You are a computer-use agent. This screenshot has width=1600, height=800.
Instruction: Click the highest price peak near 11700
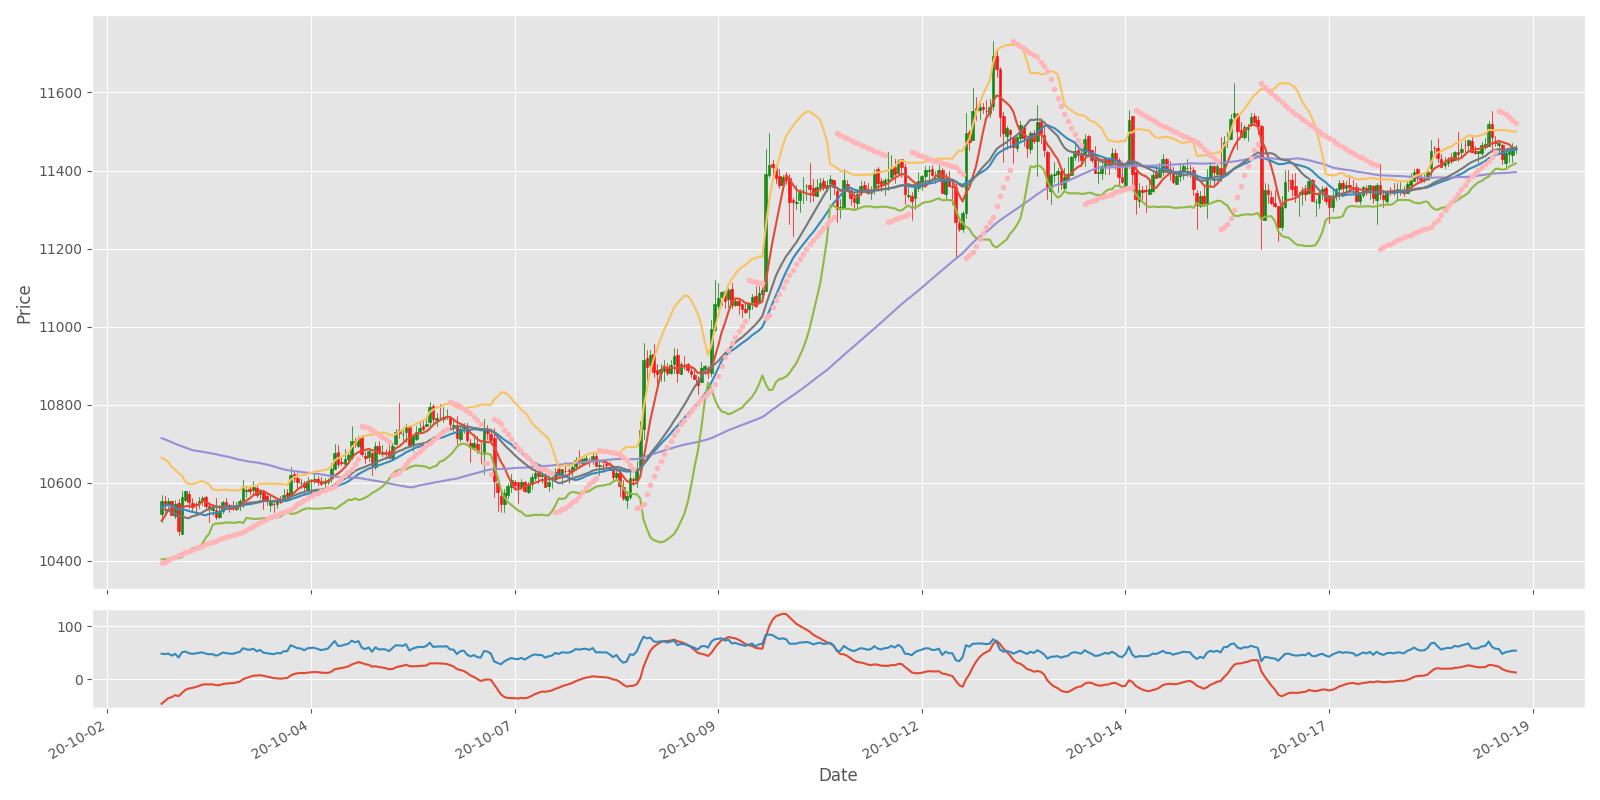[x=994, y=43]
